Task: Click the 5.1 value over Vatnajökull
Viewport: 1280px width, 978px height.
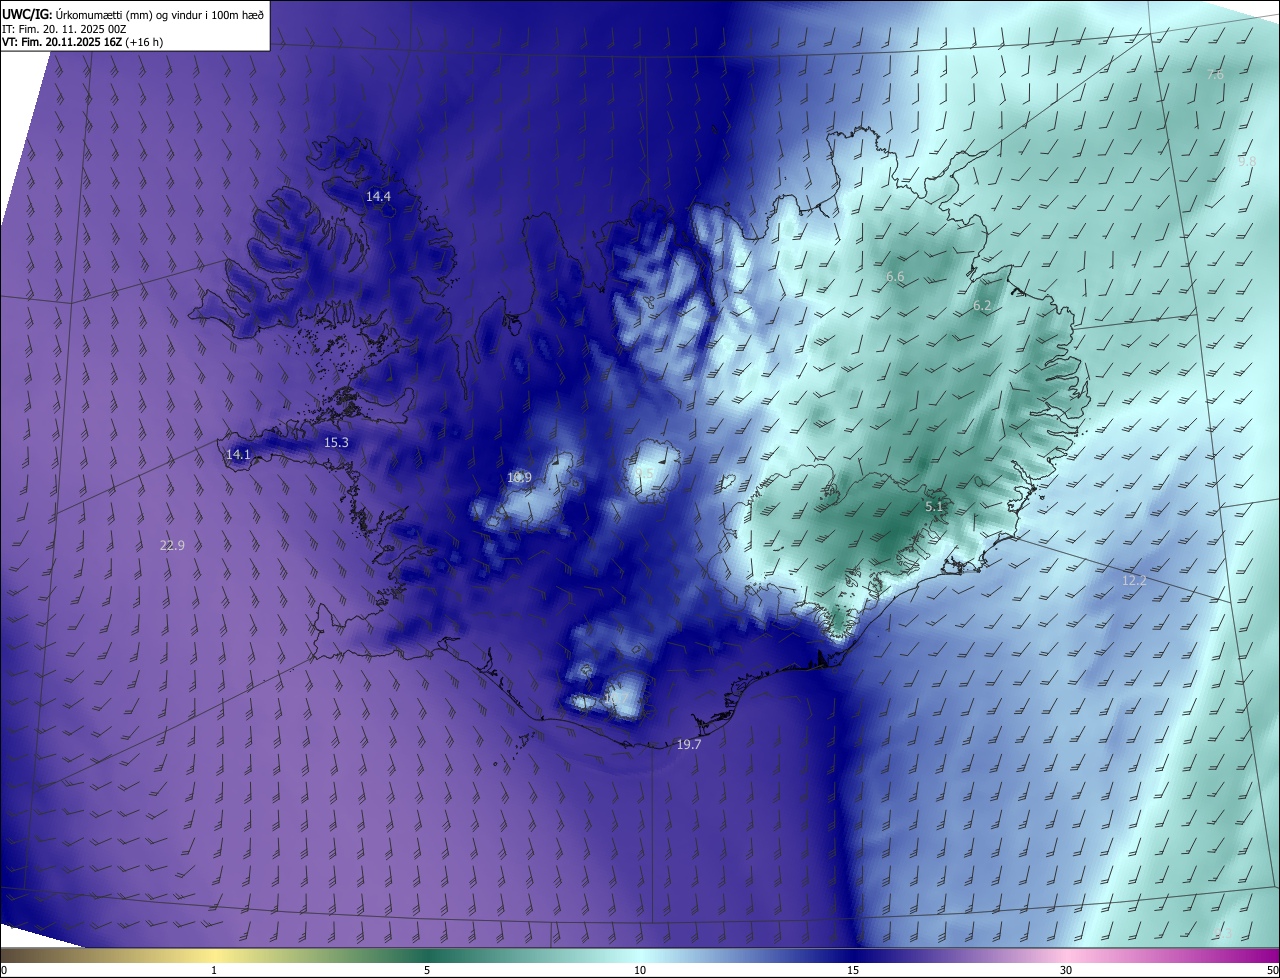Action: [x=934, y=507]
